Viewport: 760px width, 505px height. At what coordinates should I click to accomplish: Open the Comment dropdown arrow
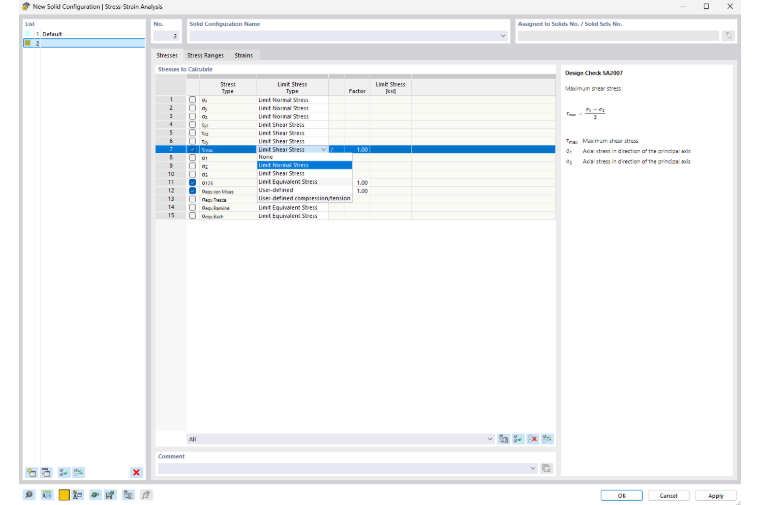(533, 468)
